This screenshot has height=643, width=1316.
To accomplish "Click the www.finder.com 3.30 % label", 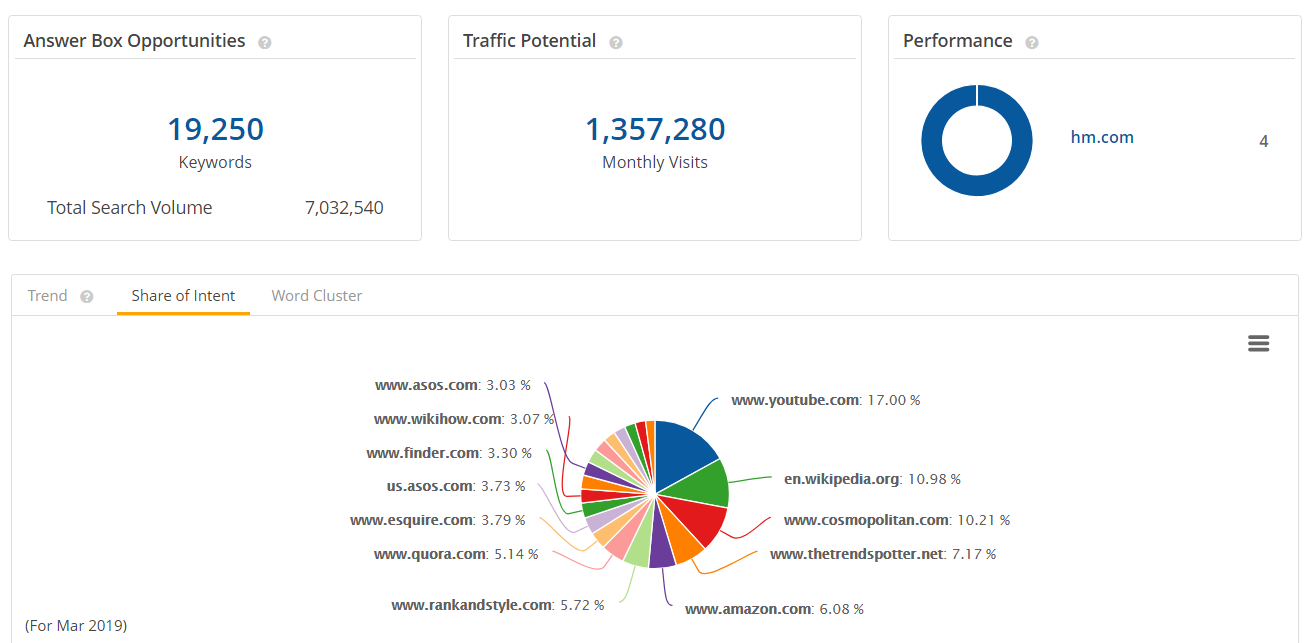I will pos(449,453).
